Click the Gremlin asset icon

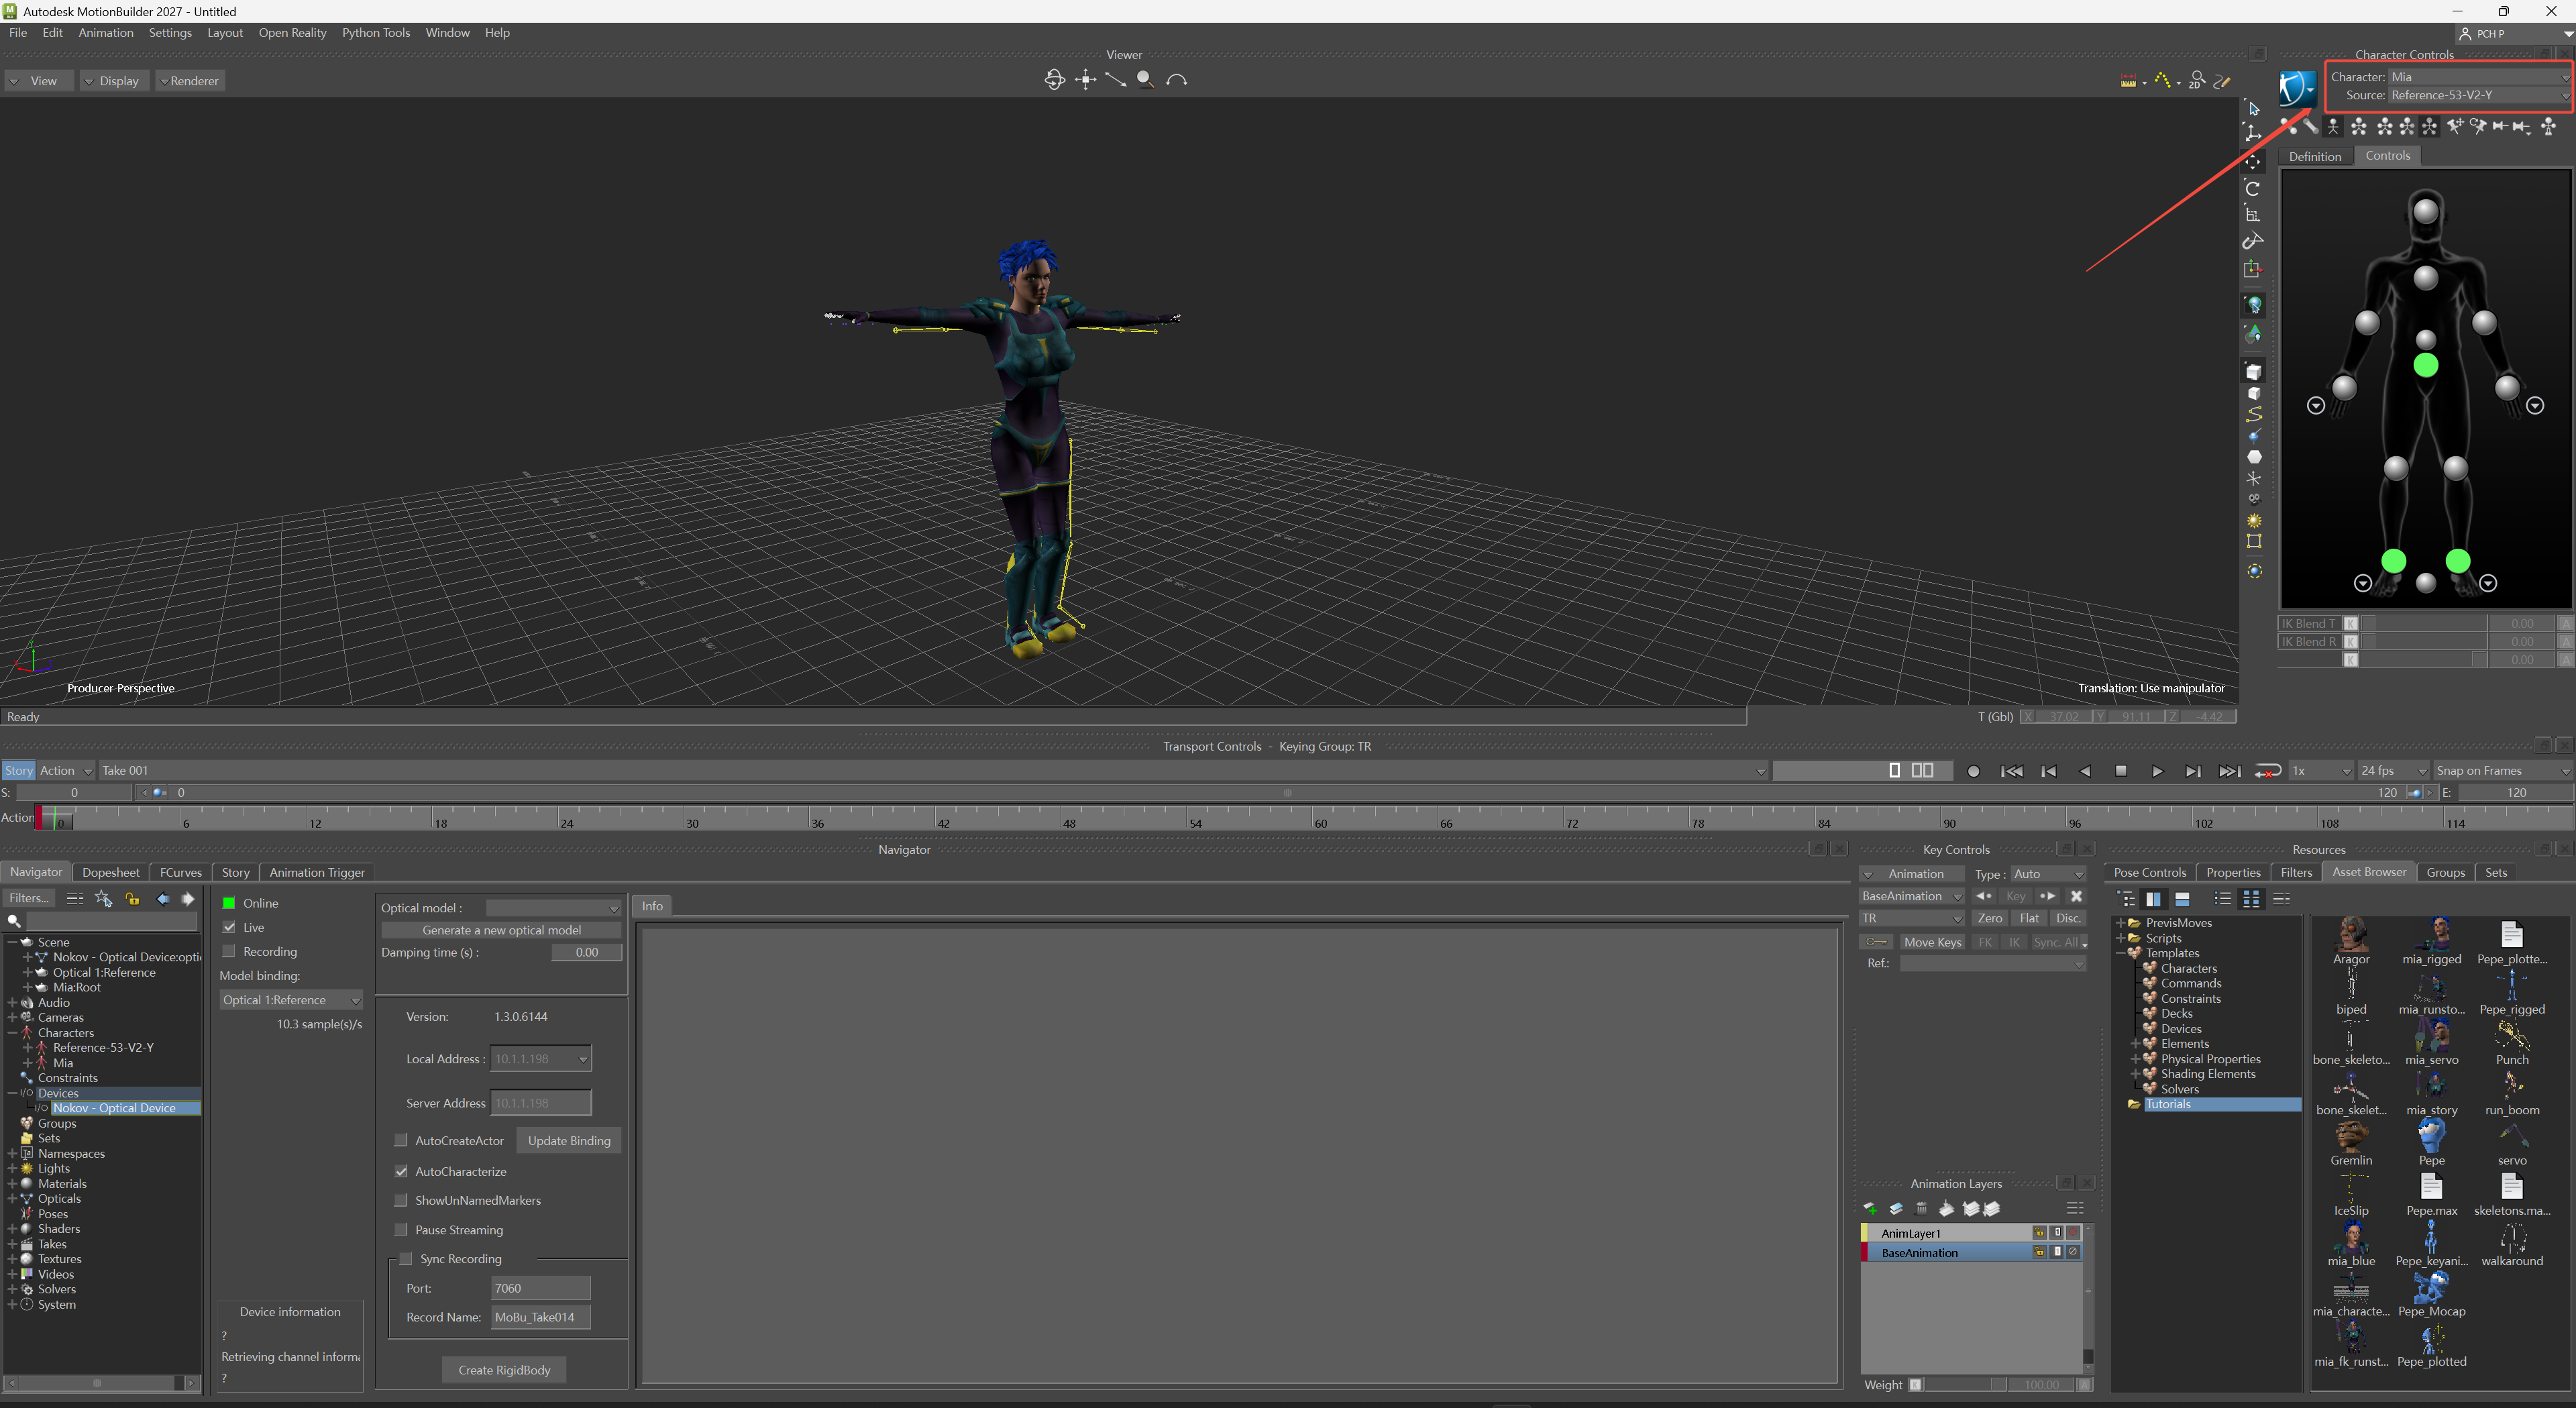2351,1136
